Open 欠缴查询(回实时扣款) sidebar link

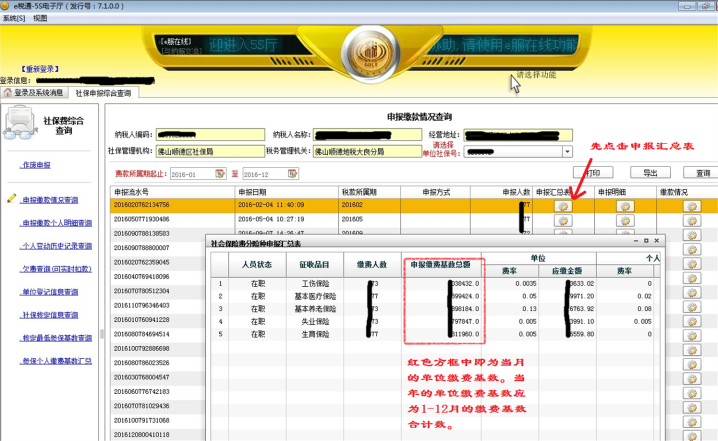[56, 267]
